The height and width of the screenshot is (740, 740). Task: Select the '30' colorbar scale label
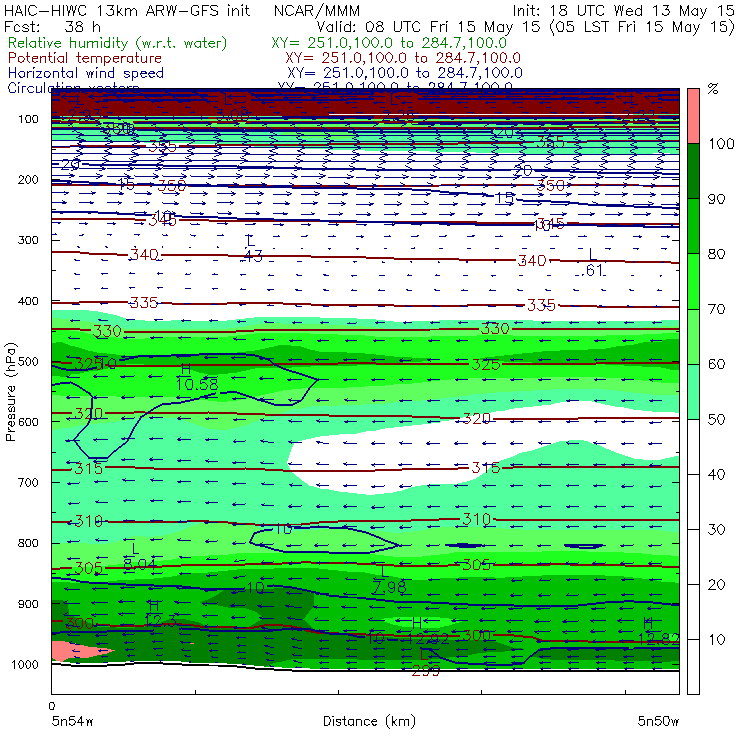click(716, 530)
